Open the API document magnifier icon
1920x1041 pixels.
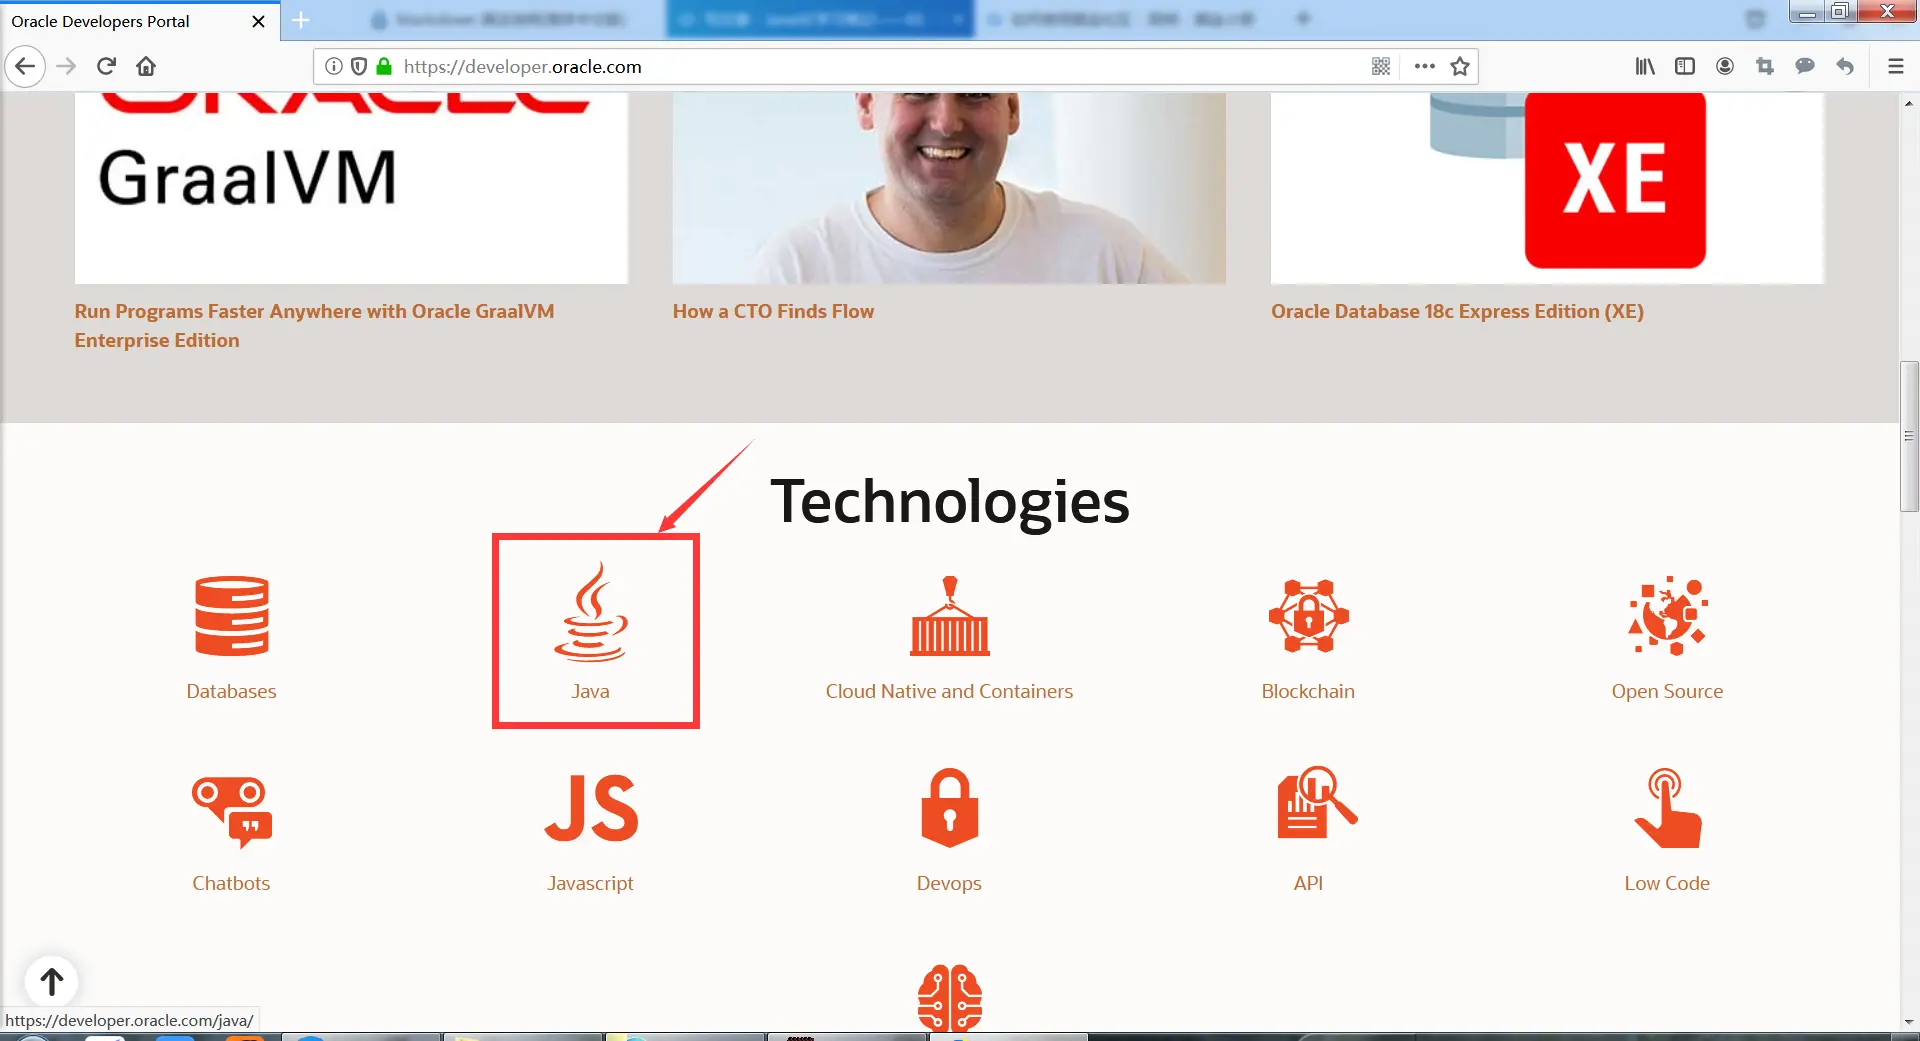[1317, 802]
